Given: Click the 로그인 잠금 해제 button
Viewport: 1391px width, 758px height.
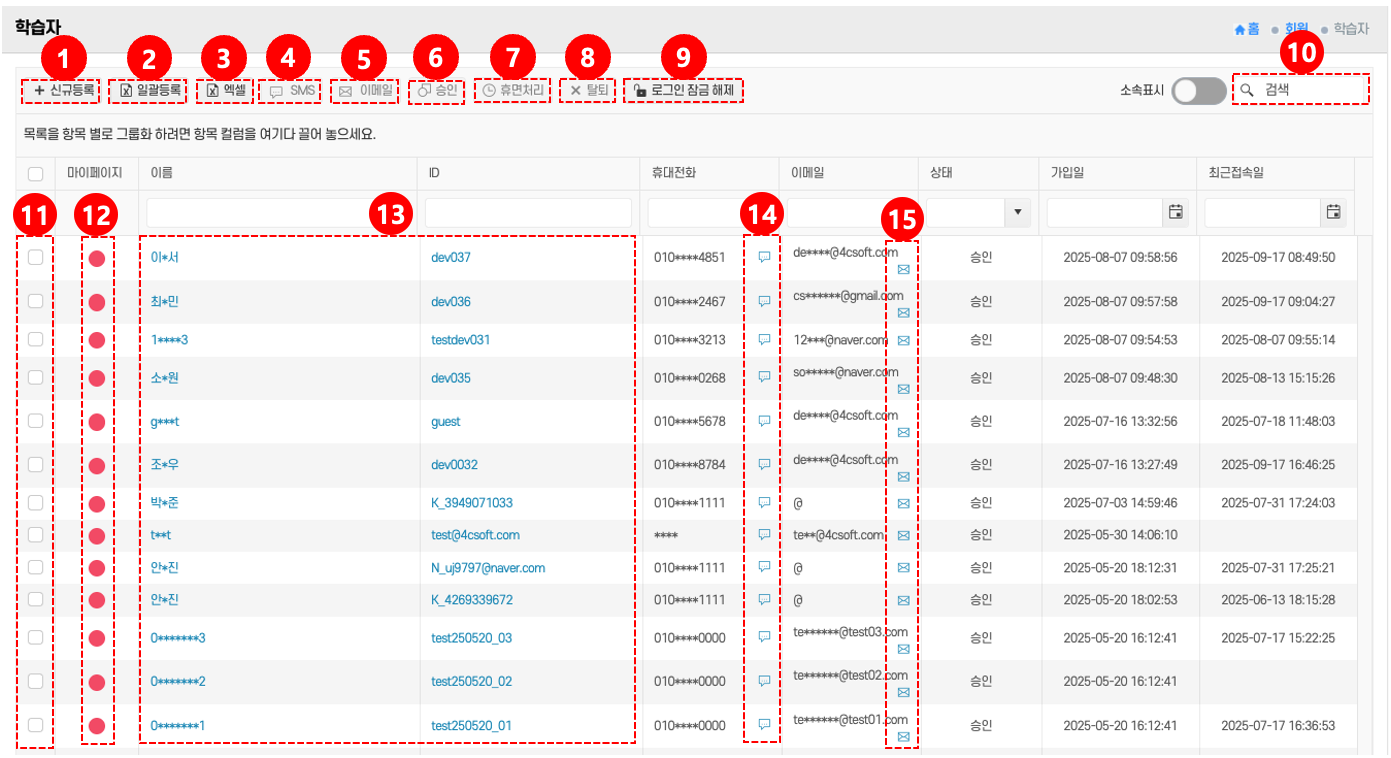Looking at the screenshot, I should [684, 91].
